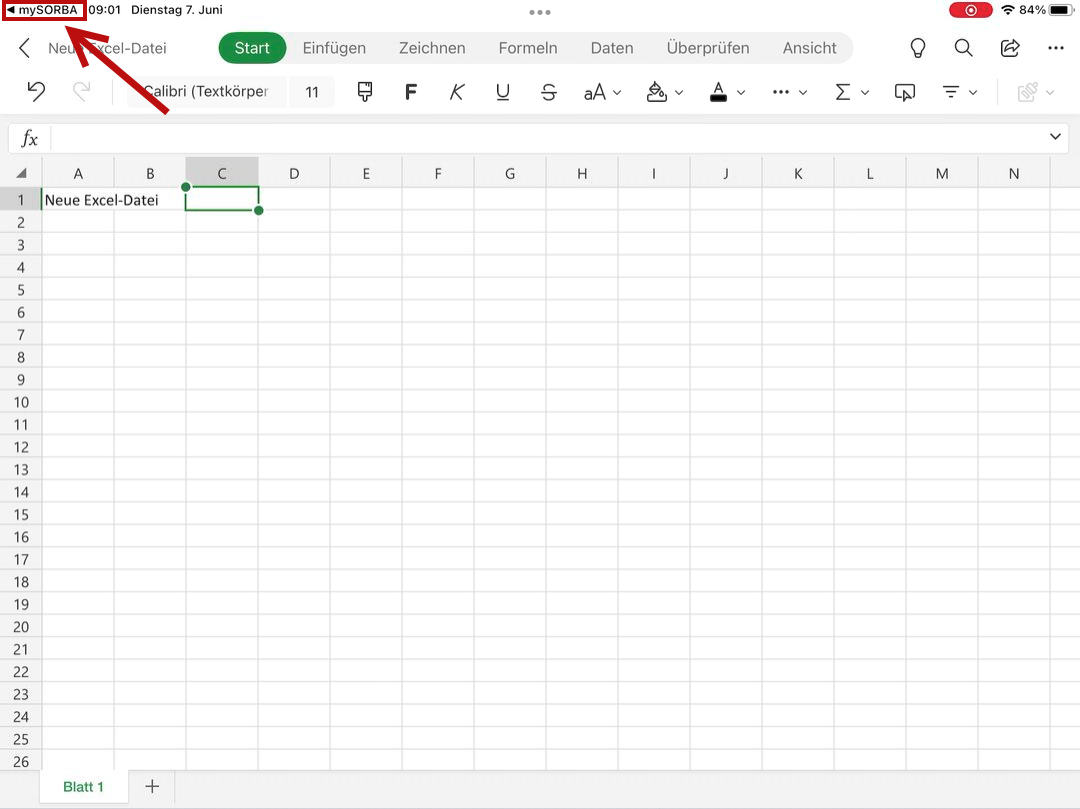The height and width of the screenshot is (809, 1080).
Task: Expand the formula bar chevron
Action: click(x=1055, y=137)
